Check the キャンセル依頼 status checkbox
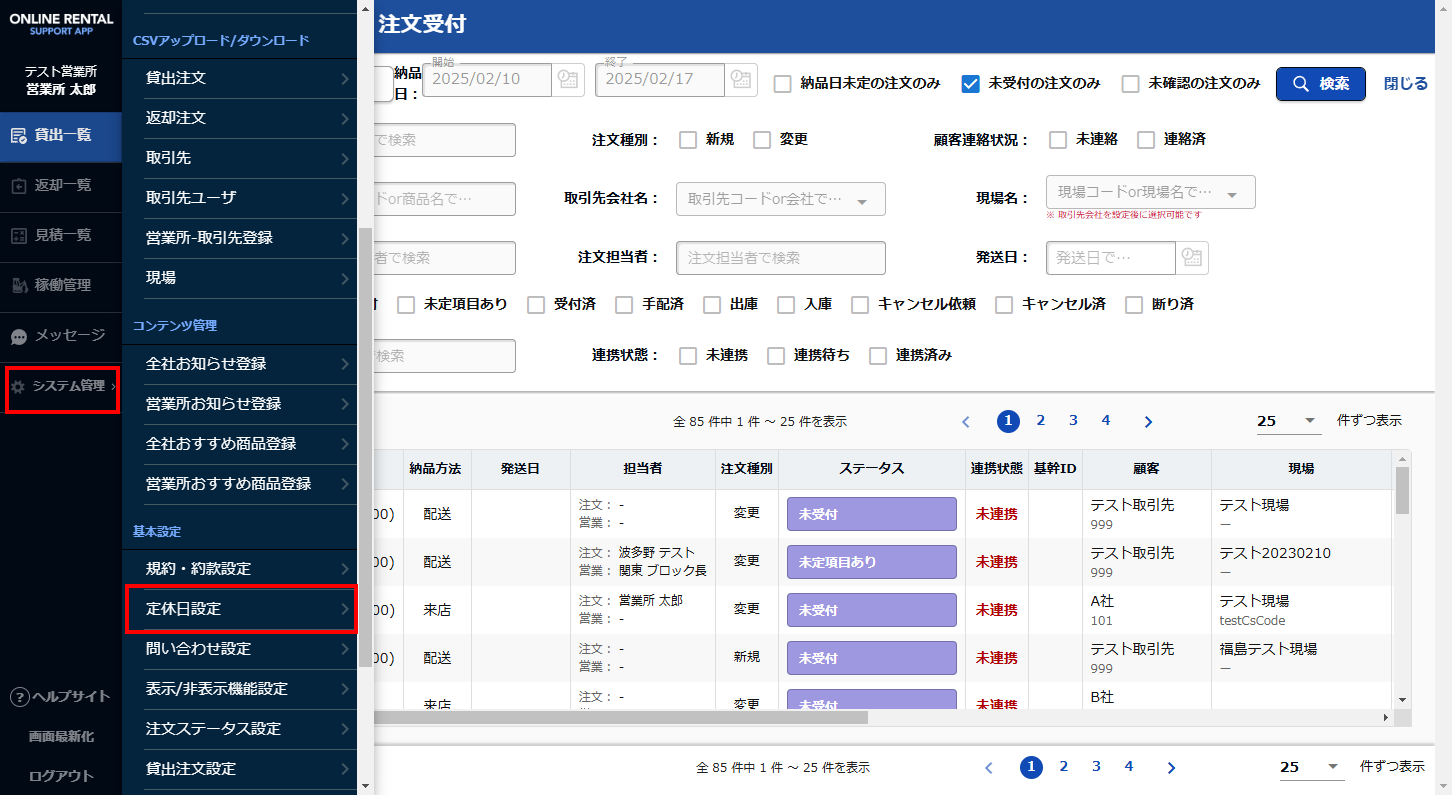This screenshot has width=1452, height=795. [x=860, y=305]
